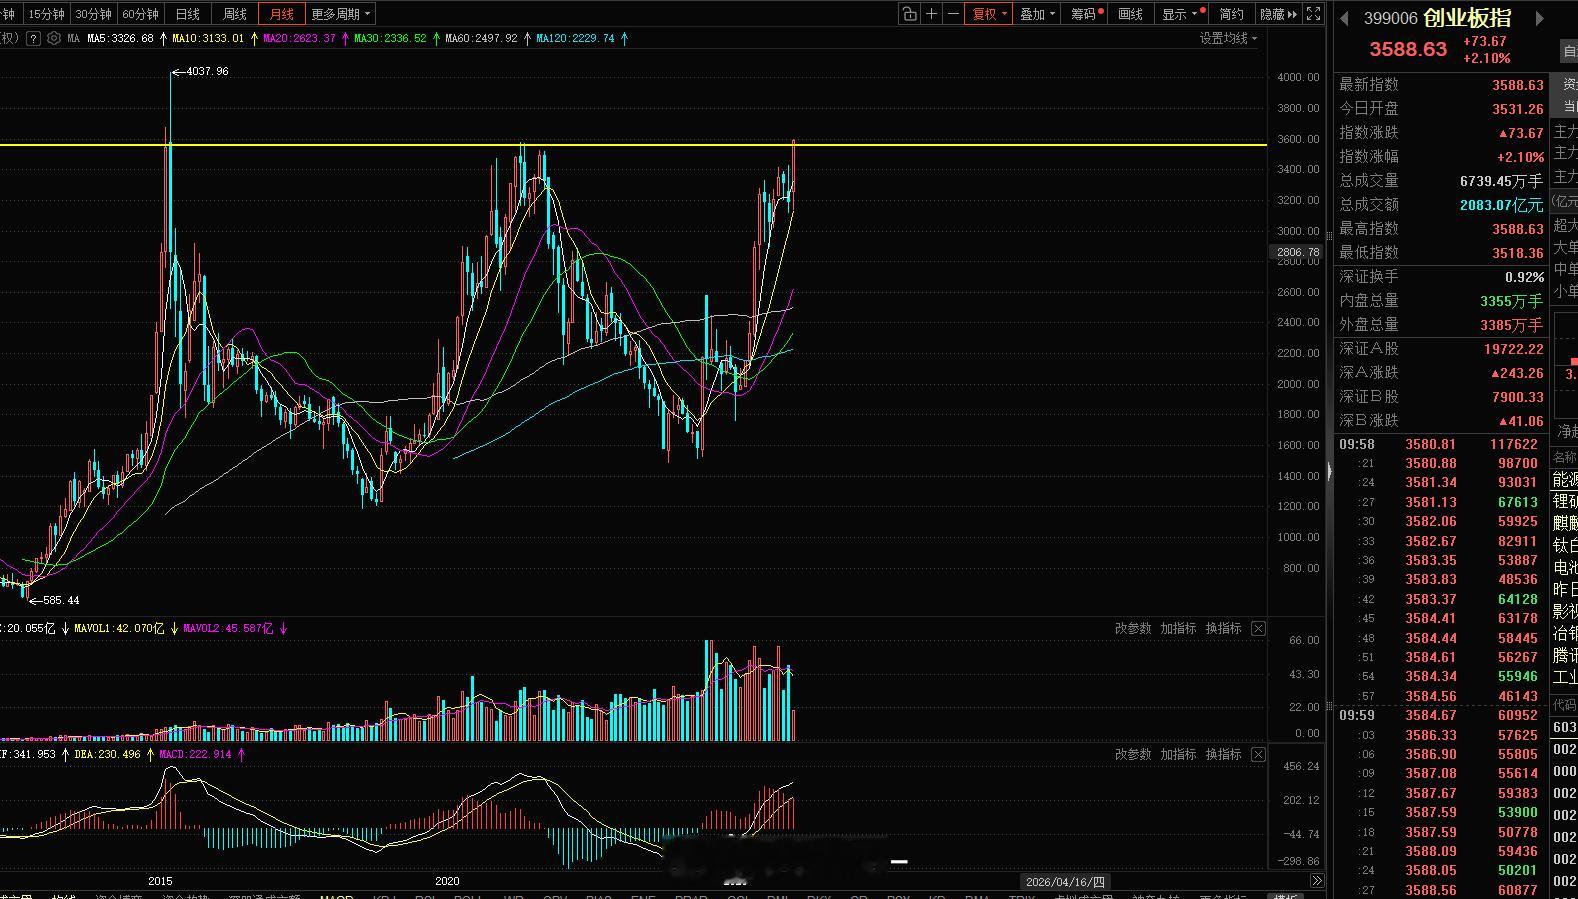This screenshot has height=899, width=1578.
Task: Click the 深证B股 value 7900.33
Action: [x=1517, y=397]
